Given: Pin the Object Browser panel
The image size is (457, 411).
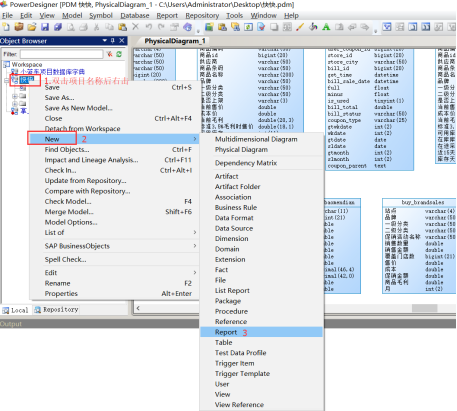Looking at the screenshot, I should pos(113,41).
